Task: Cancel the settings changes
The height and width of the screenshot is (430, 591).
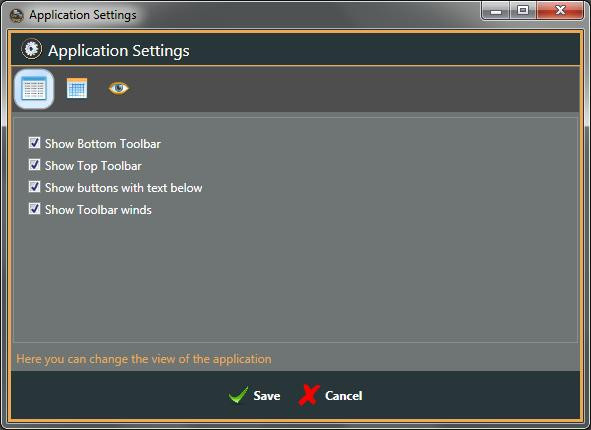Action: (x=331, y=395)
